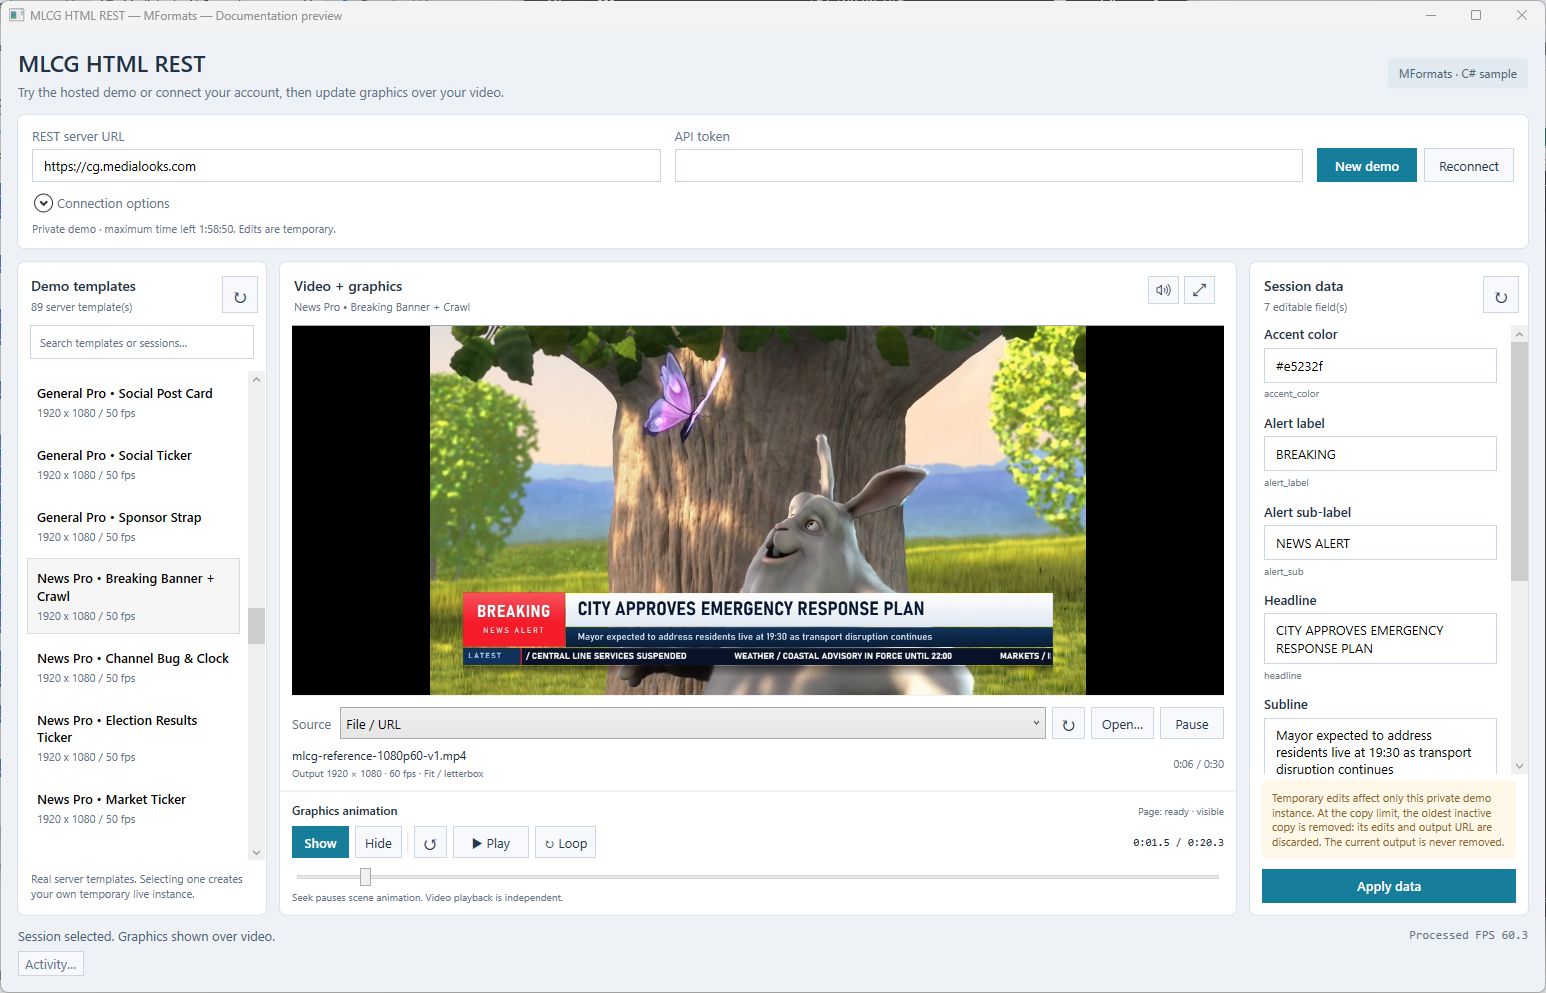This screenshot has height=993, width=1546.
Task: Click the video preview frame
Action: 758,510
